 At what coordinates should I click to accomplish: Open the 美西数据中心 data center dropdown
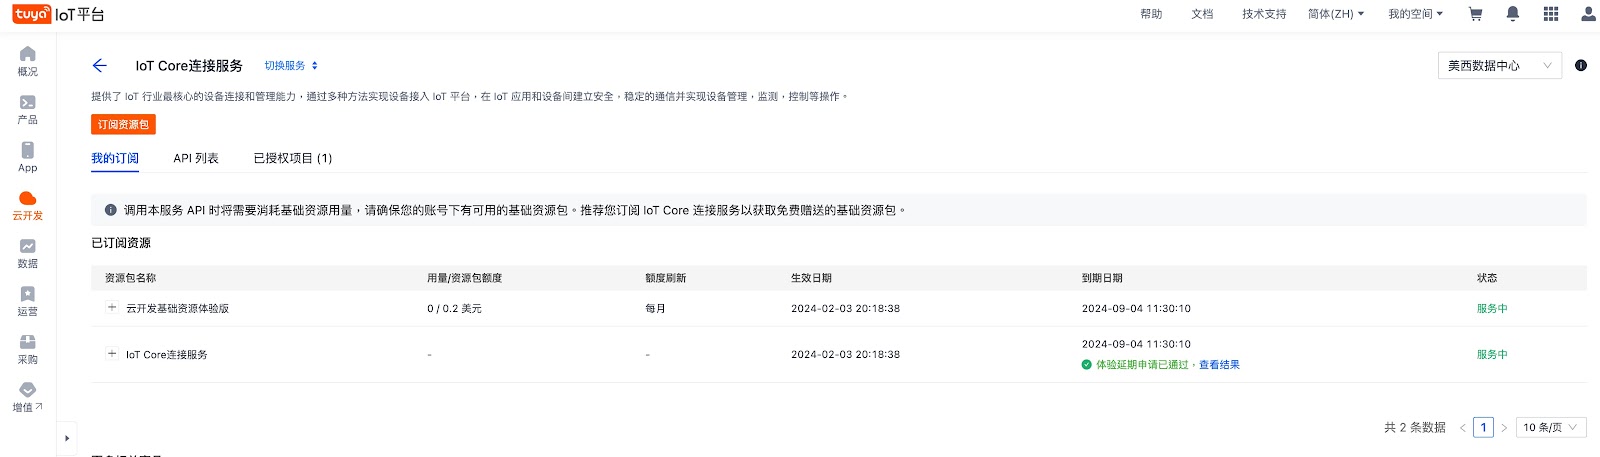pos(1500,66)
